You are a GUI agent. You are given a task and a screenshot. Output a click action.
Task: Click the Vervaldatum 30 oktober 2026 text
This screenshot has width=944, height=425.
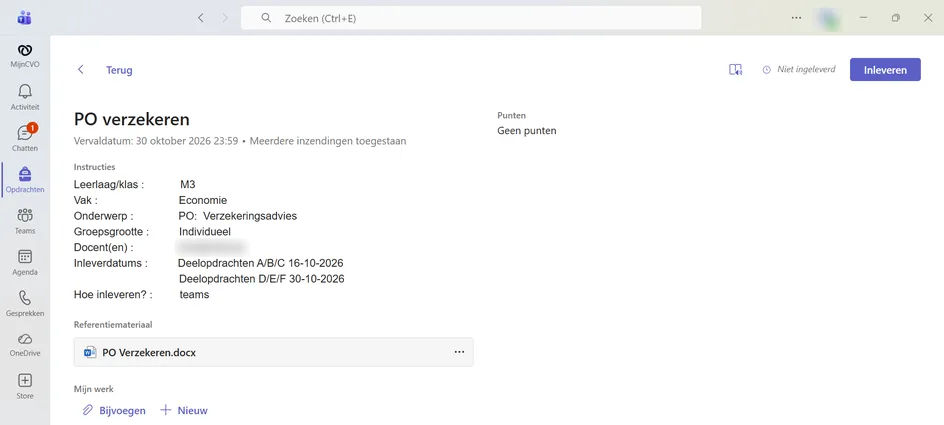[155, 141]
